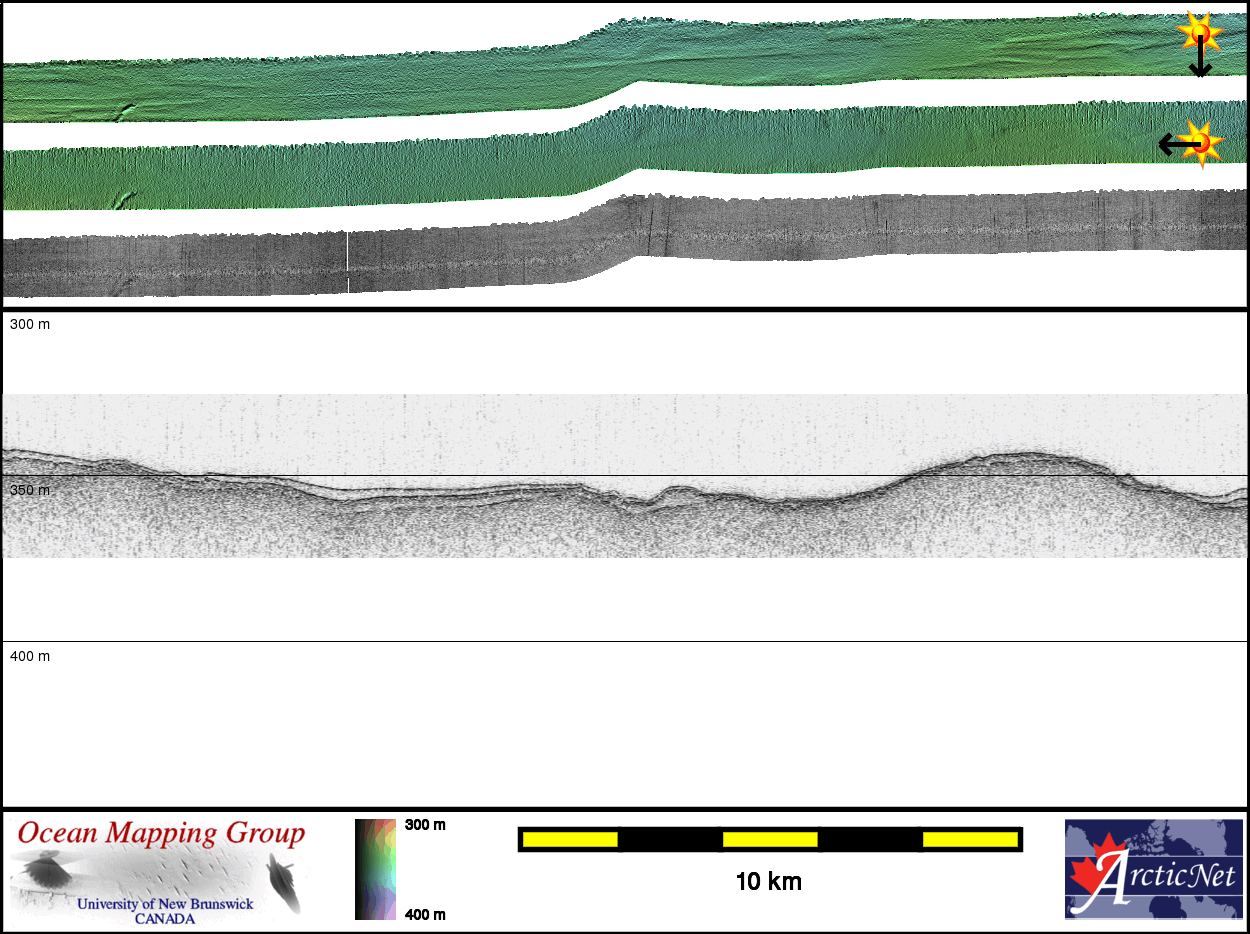The height and width of the screenshot is (934, 1250).
Task: Click the 300 m depth axis label in profile
Action: click(30, 325)
